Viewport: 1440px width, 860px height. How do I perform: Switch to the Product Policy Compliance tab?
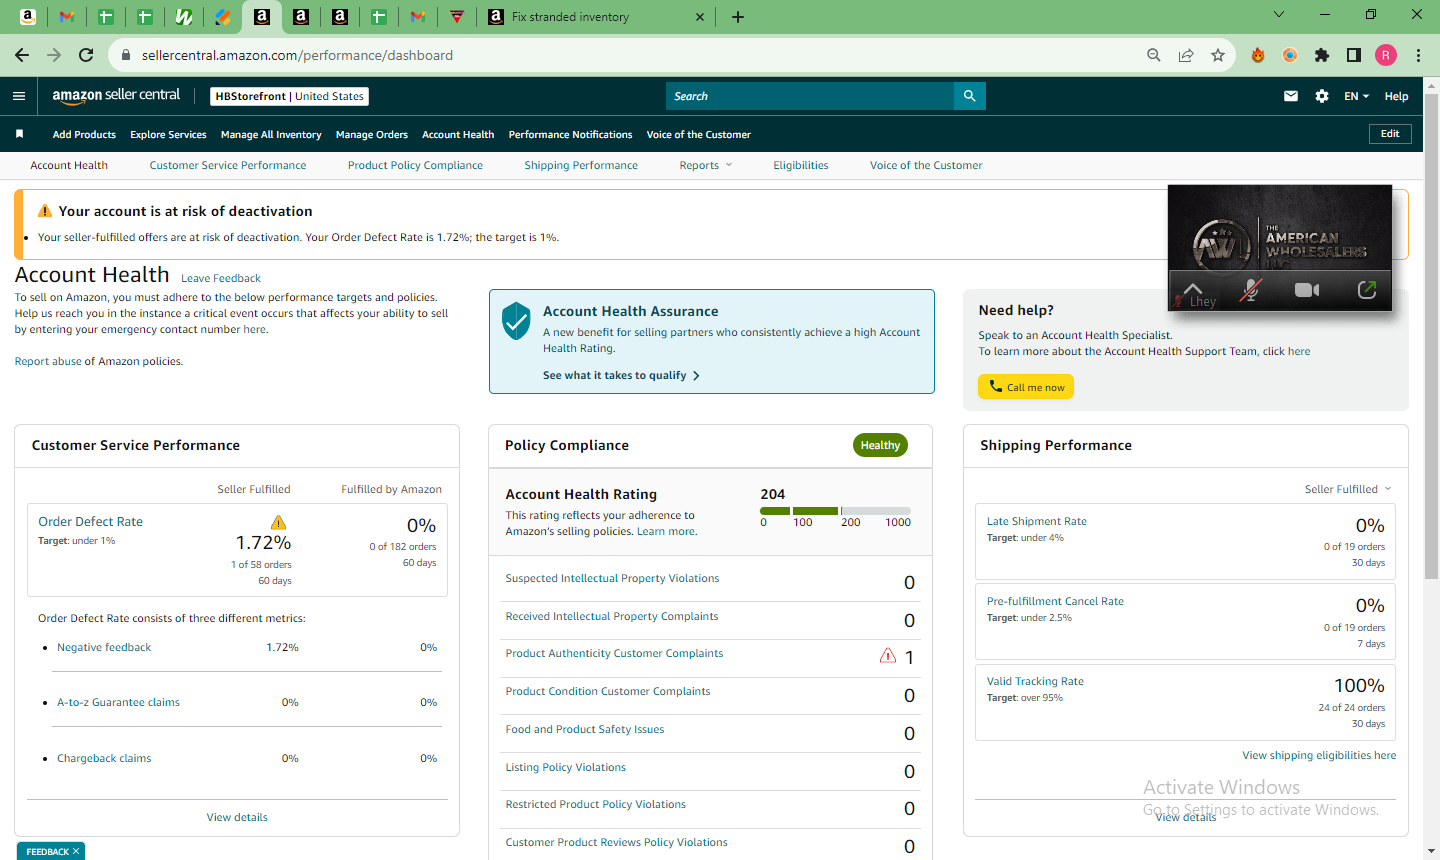pyautogui.click(x=415, y=165)
